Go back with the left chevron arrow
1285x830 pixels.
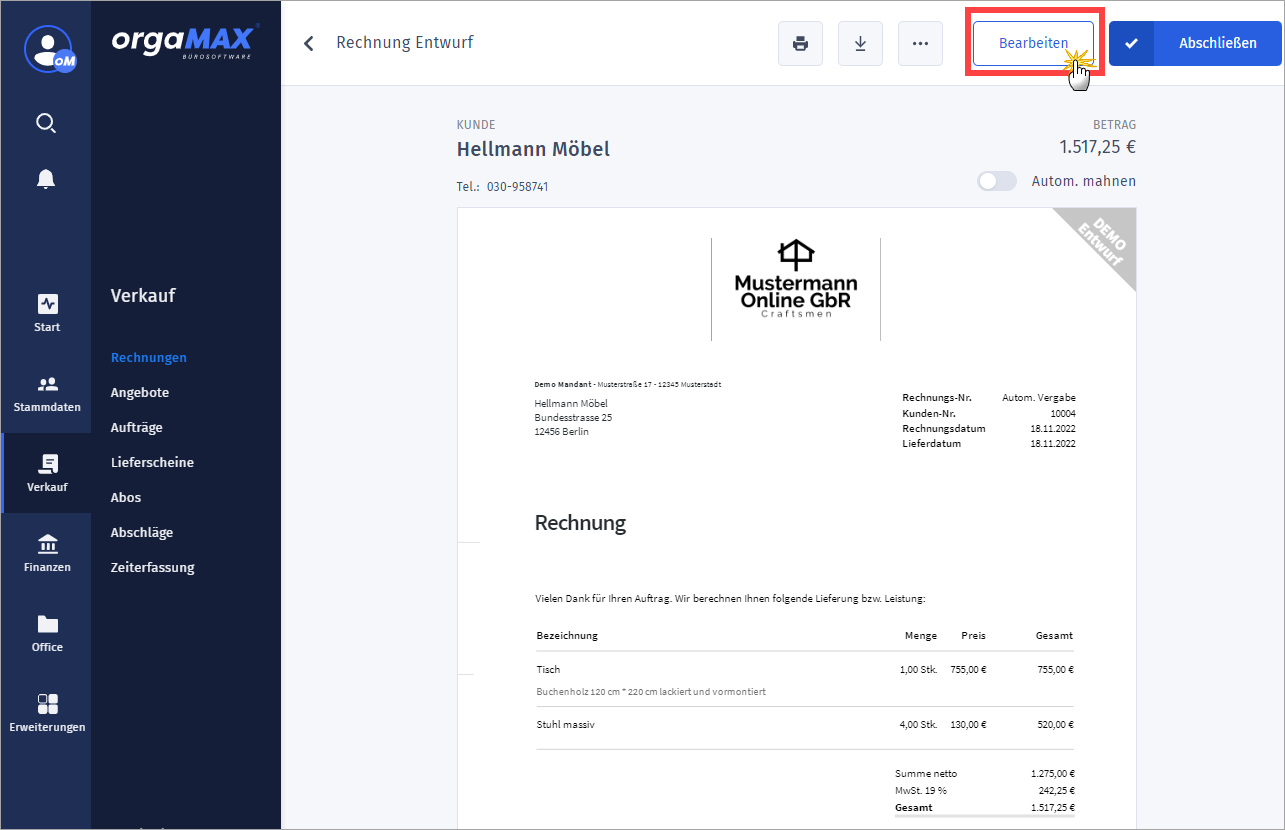[x=309, y=43]
